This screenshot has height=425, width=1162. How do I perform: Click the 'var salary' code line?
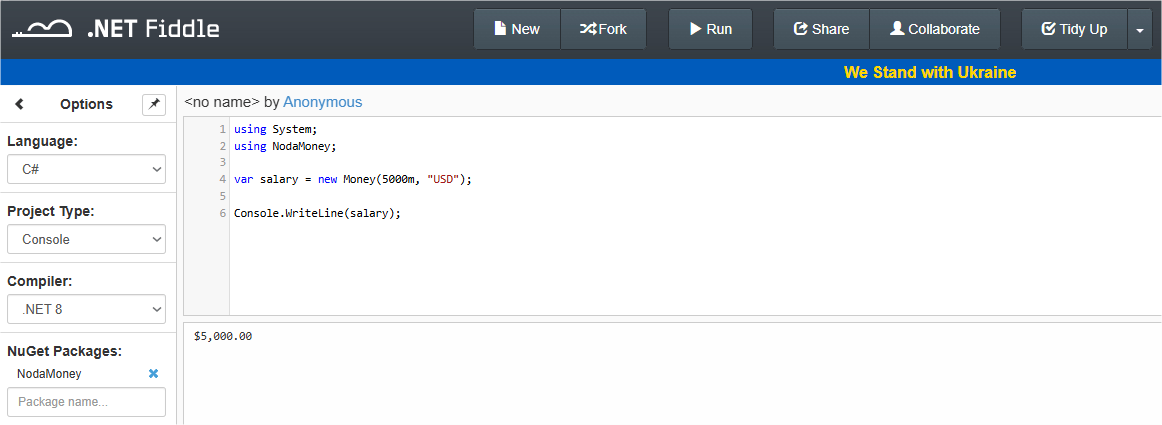353,179
